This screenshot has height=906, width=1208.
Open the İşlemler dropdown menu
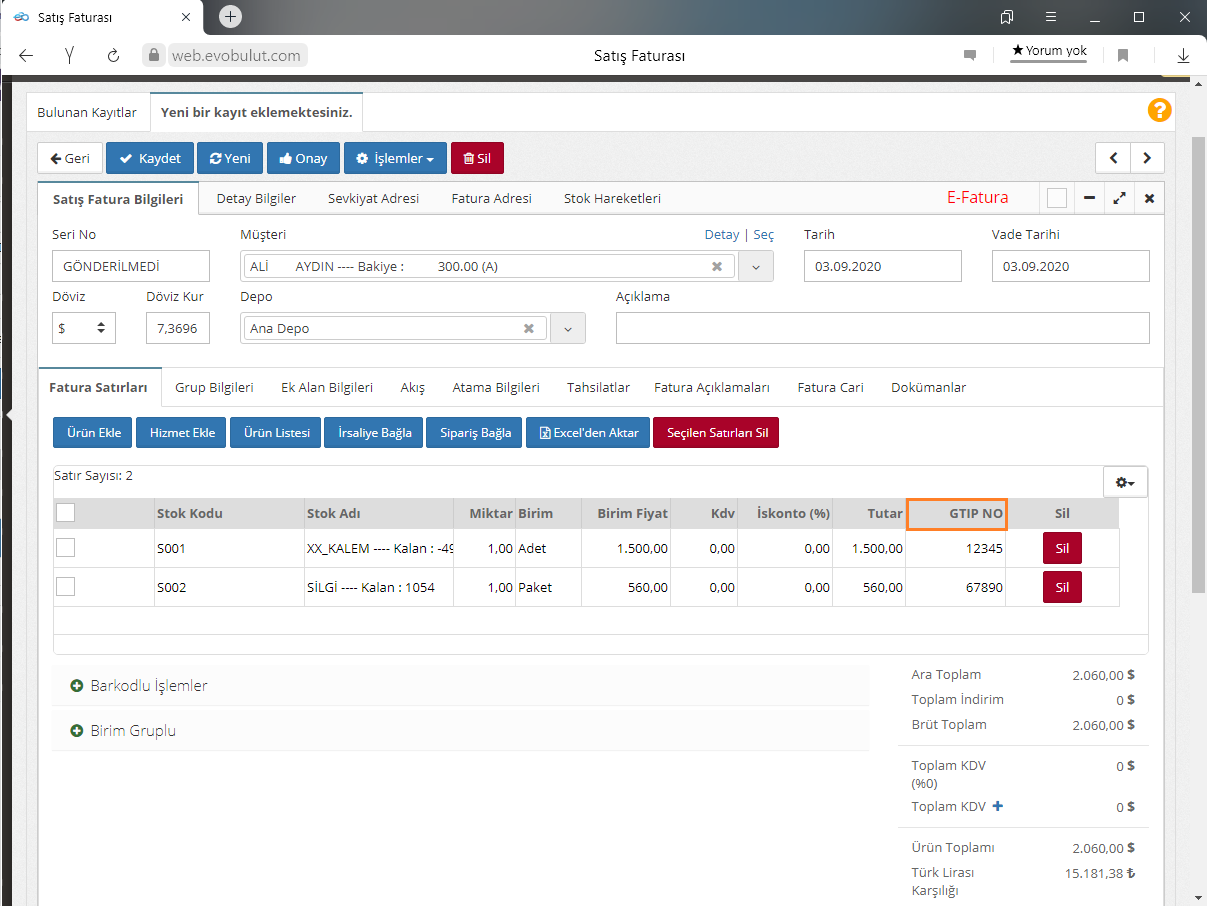click(x=395, y=158)
